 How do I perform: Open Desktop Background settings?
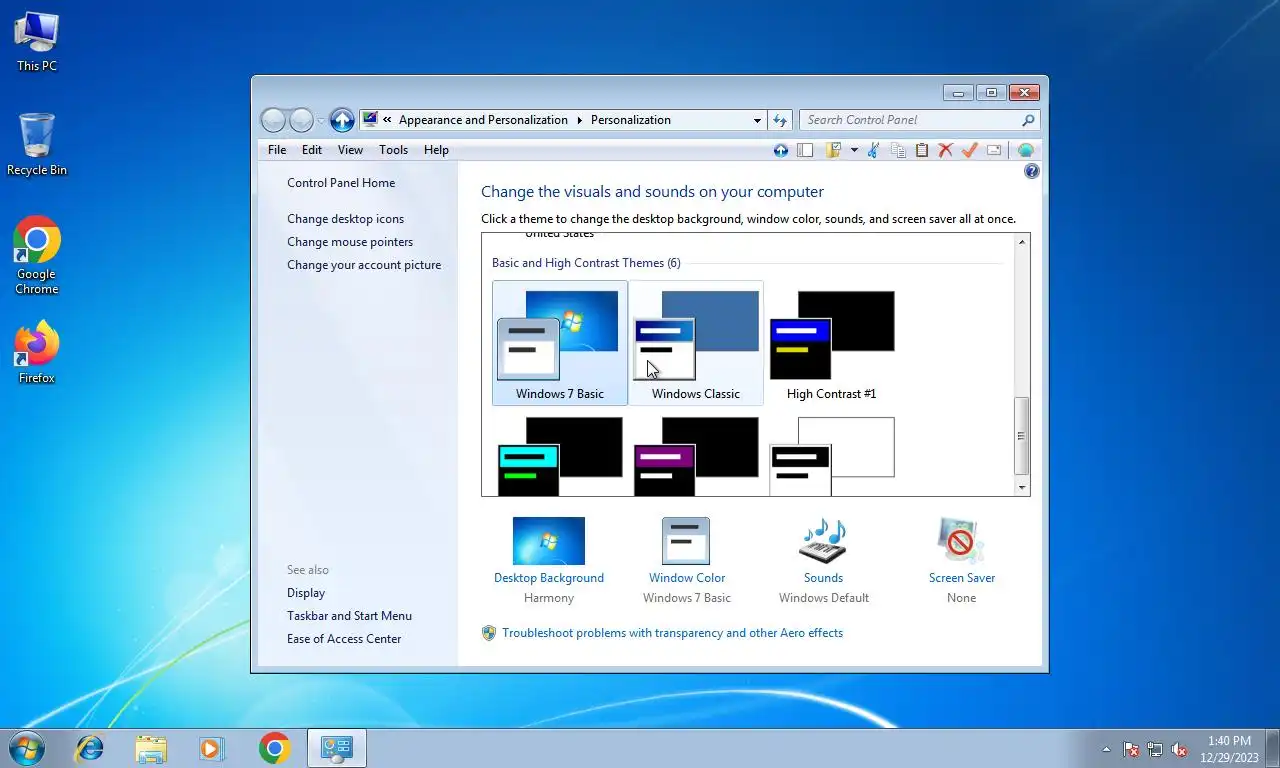pos(549,560)
